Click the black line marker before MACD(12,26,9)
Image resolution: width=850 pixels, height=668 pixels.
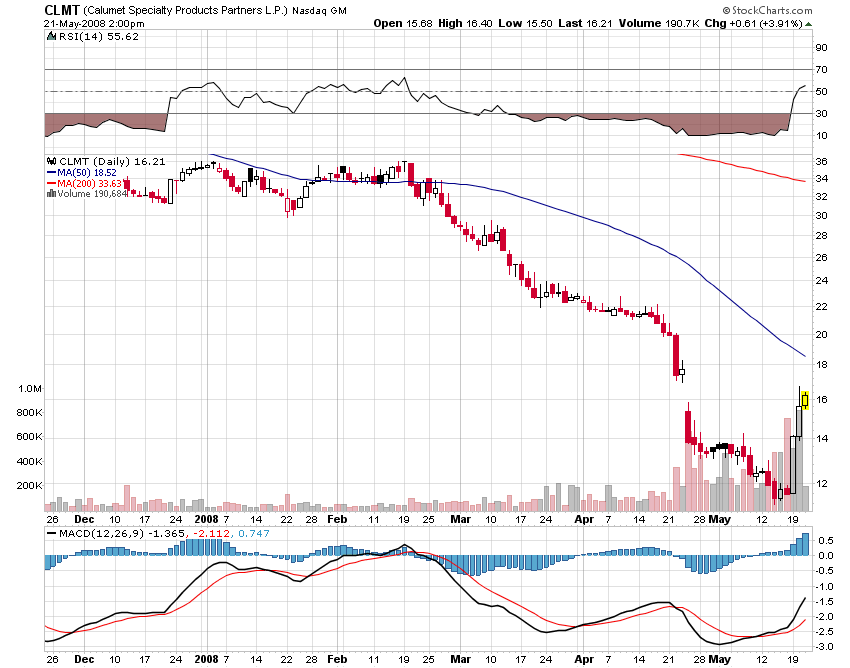[51, 534]
